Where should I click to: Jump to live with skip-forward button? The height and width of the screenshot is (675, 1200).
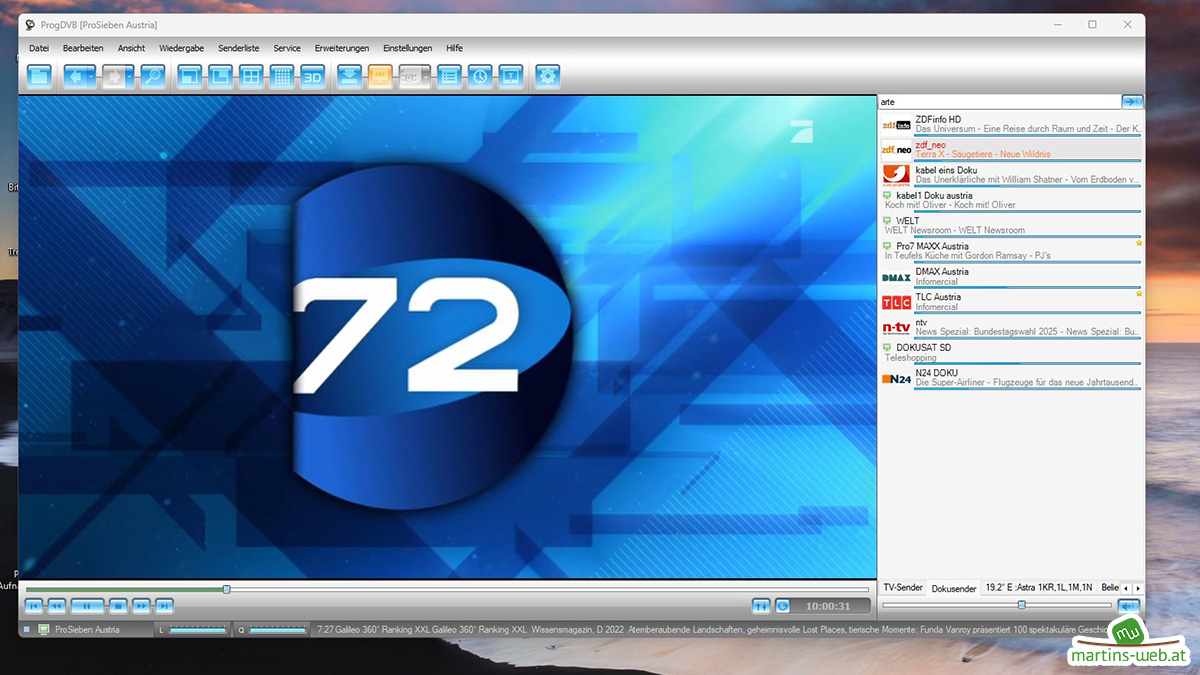tap(164, 605)
